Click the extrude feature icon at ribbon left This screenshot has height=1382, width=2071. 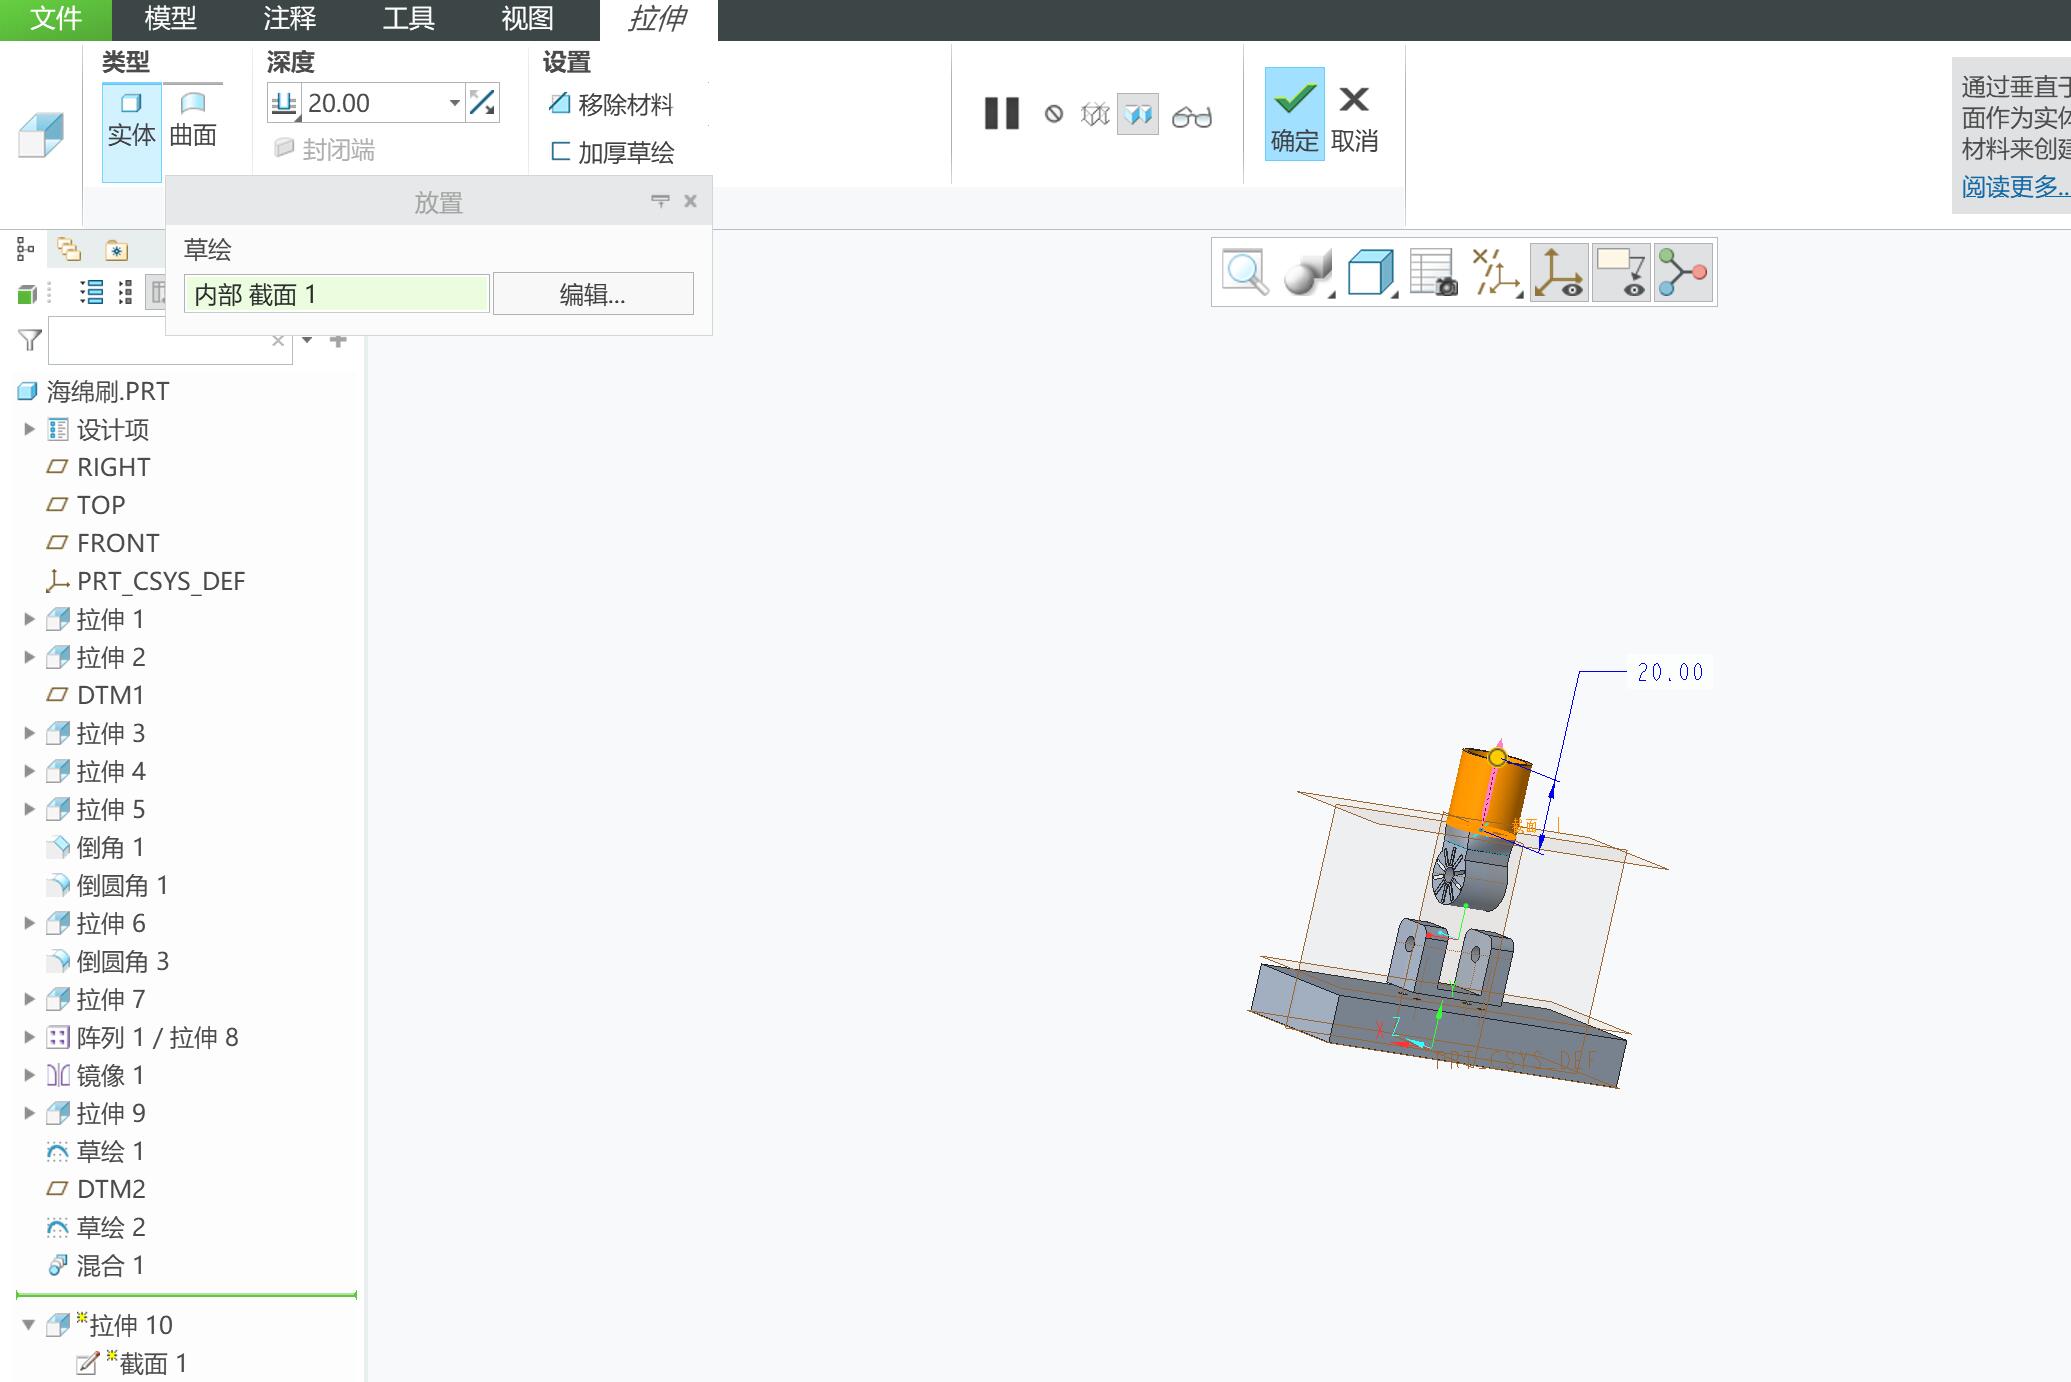tap(41, 134)
